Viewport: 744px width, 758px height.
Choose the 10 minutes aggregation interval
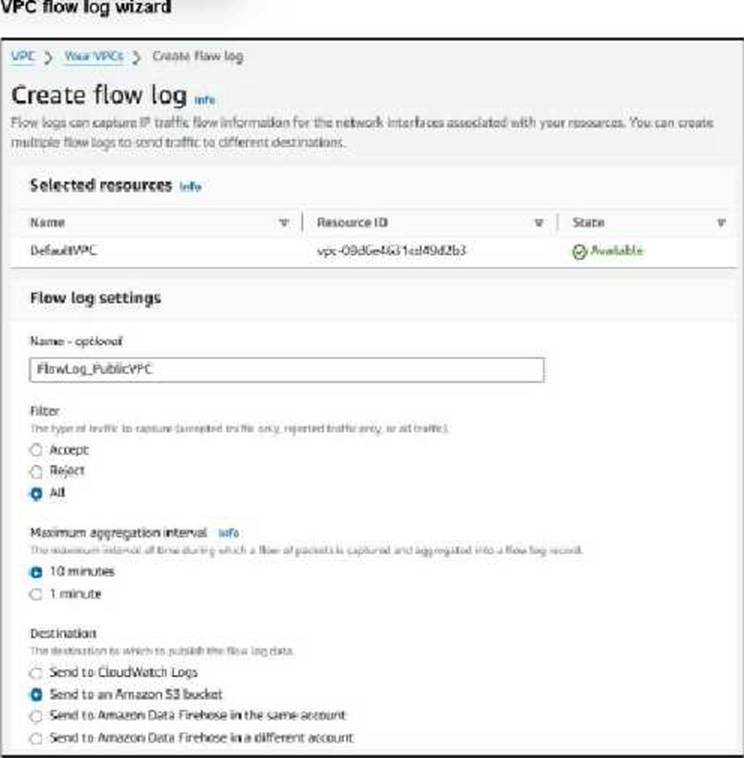(x=36, y=572)
